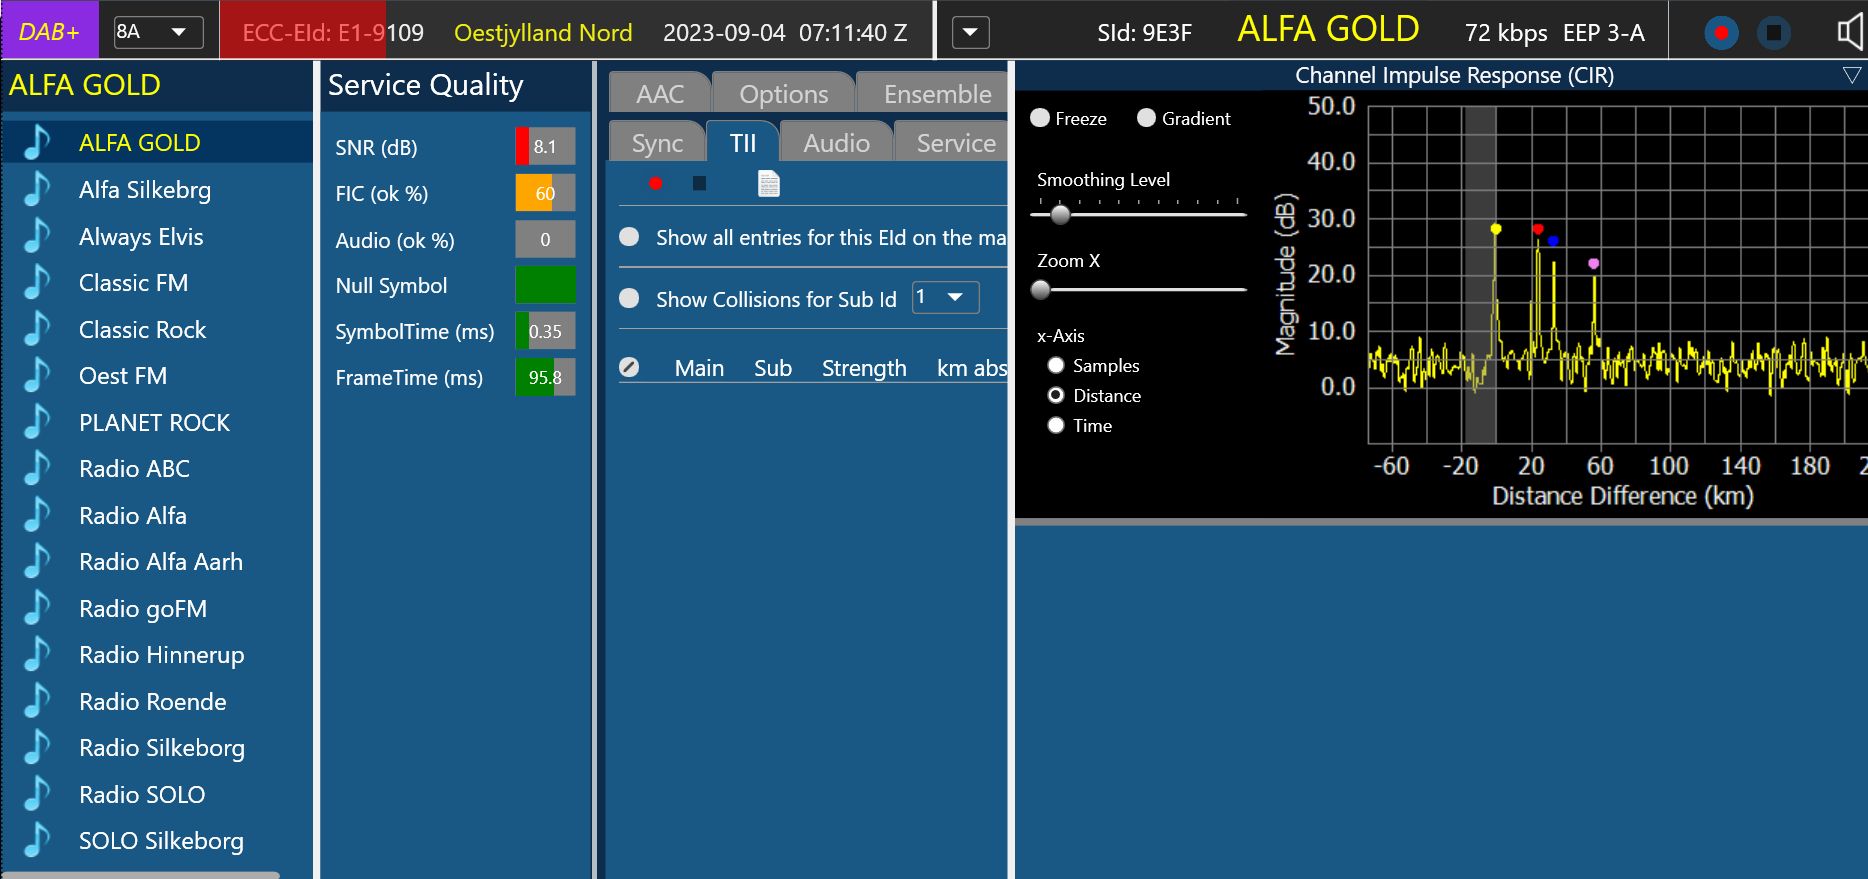1868x879 pixels.
Task: Click the music note icon beside Radio Hinnerup
Action: [37, 654]
